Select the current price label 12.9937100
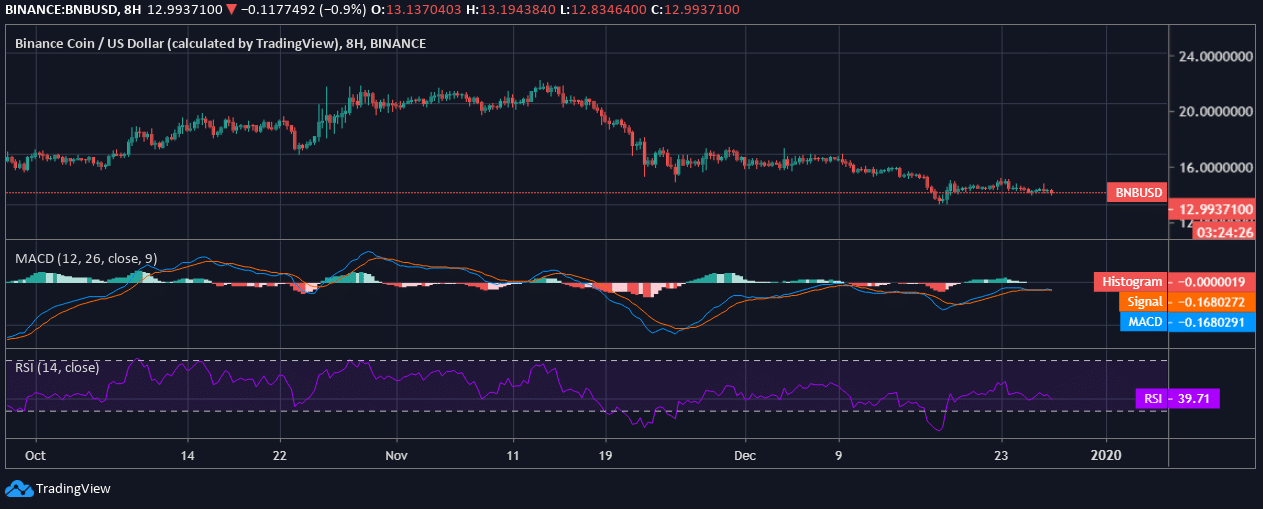The width and height of the screenshot is (1263, 509). point(1213,209)
